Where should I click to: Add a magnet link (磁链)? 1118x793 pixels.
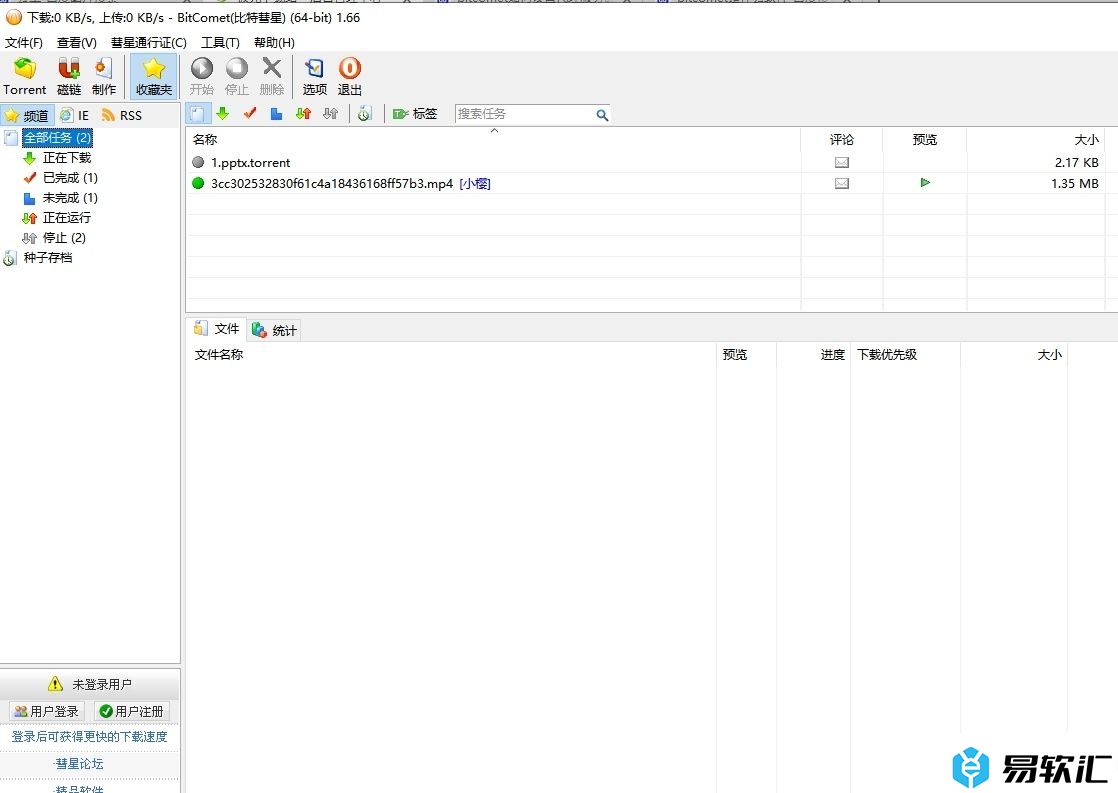(68, 76)
